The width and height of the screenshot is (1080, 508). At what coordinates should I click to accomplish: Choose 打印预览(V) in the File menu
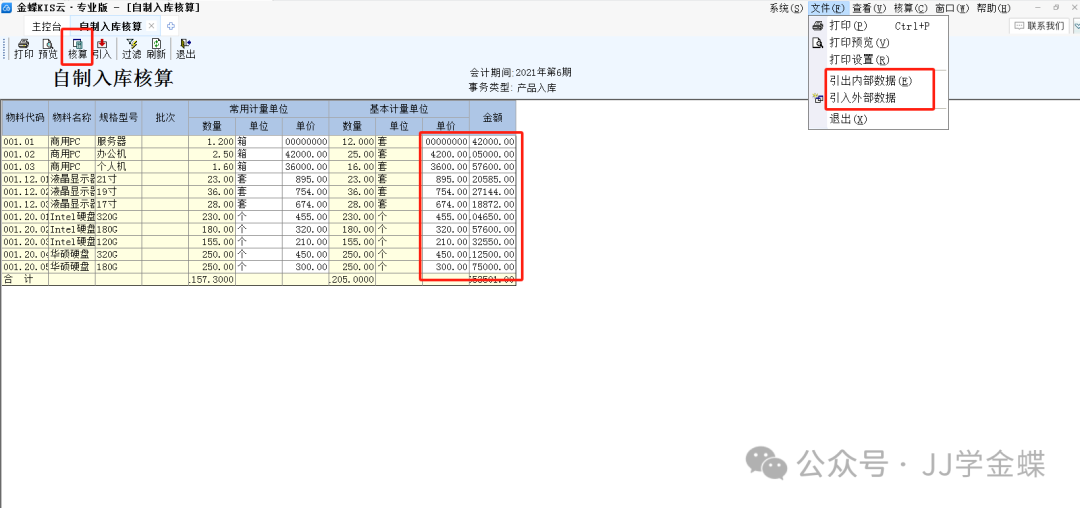coord(858,43)
